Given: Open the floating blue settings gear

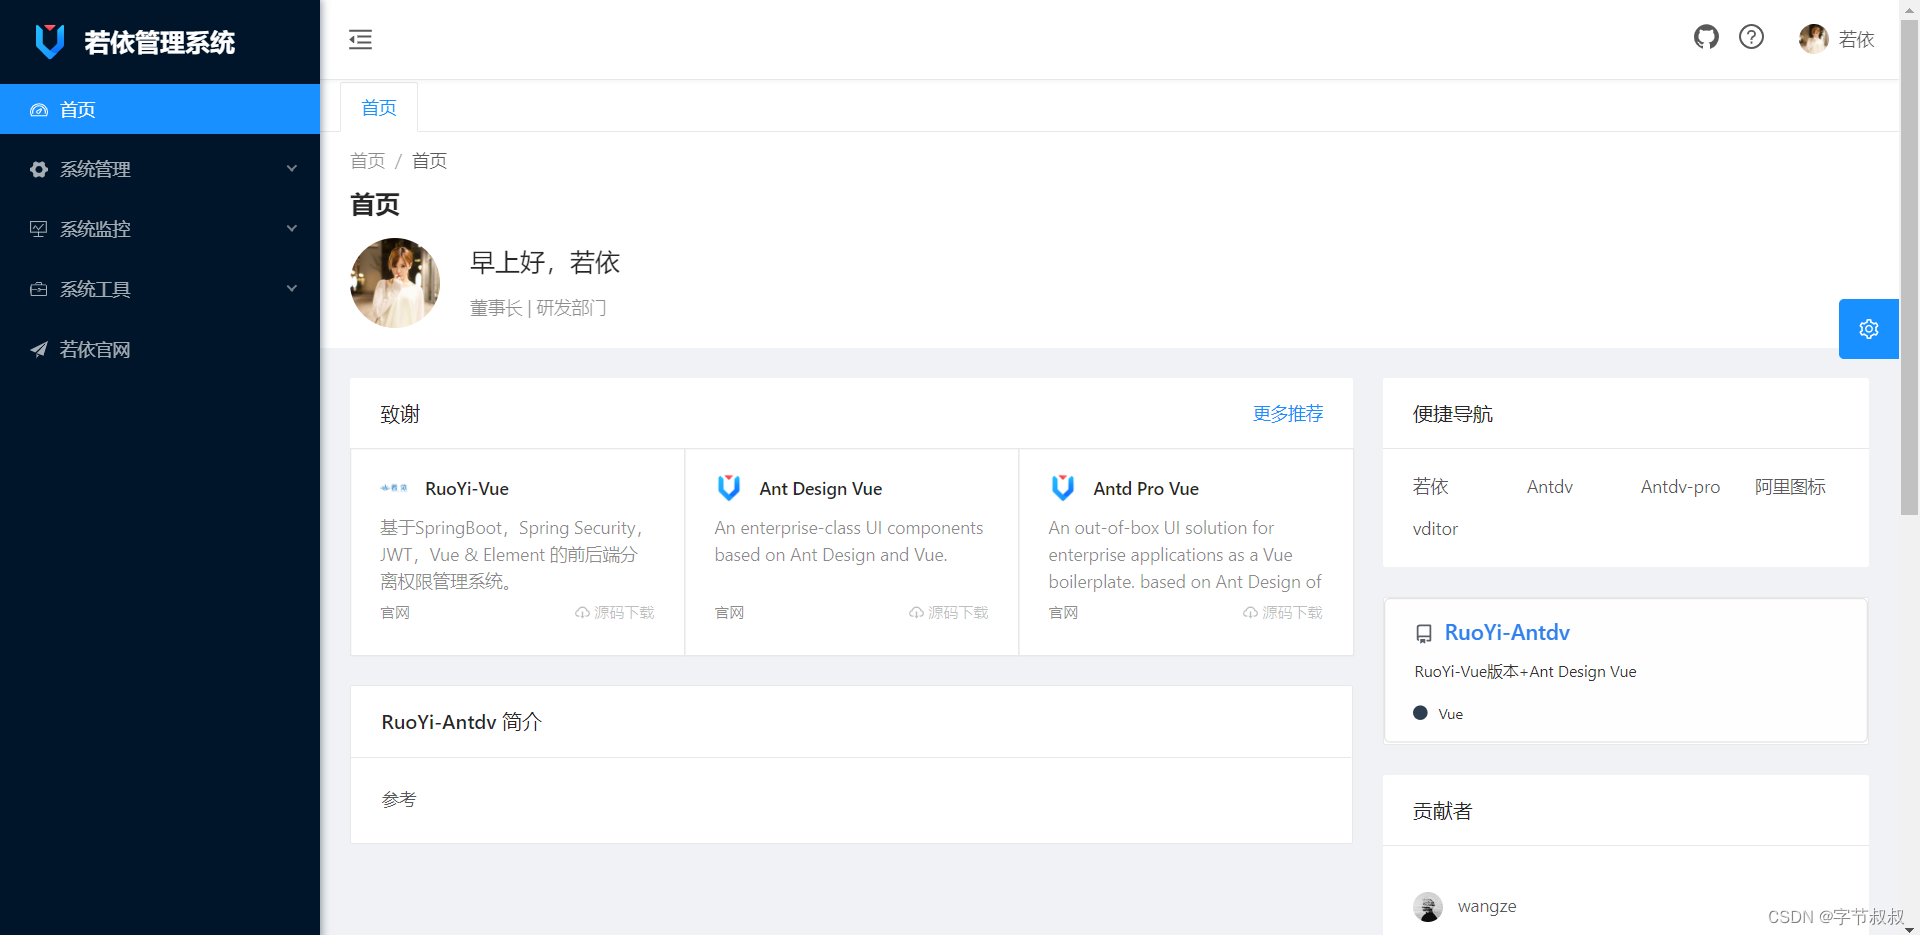Looking at the screenshot, I should point(1868,328).
